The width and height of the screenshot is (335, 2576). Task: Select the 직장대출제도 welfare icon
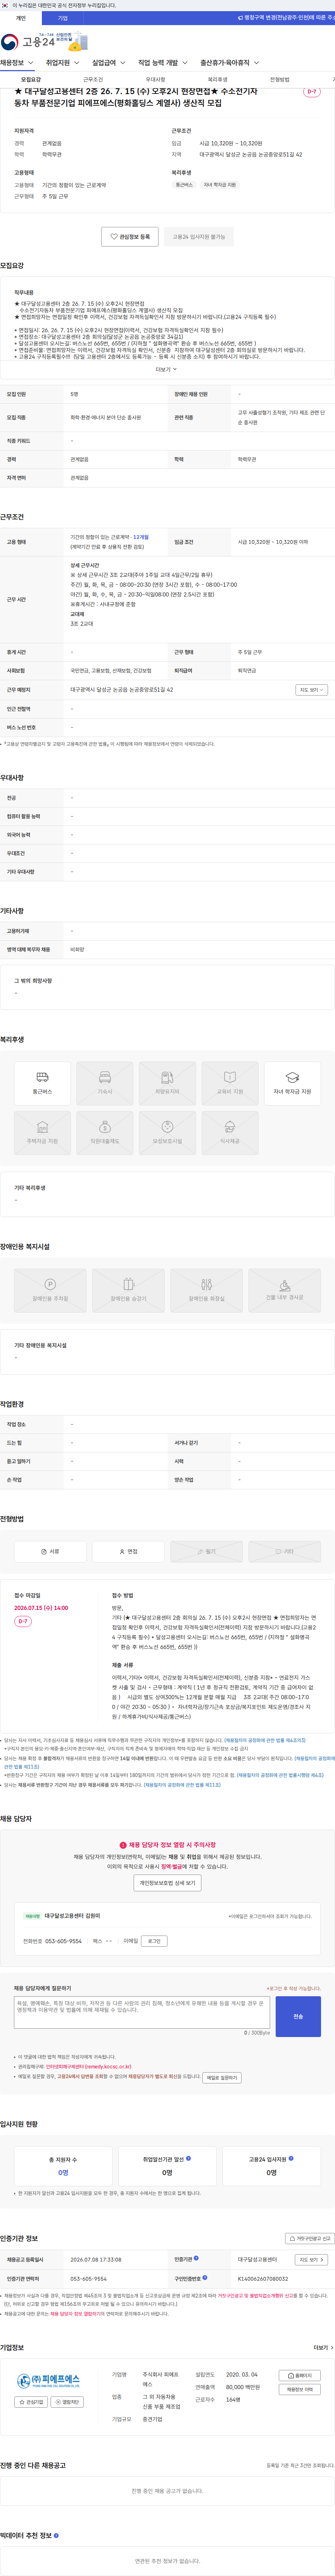tap(105, 1133)
